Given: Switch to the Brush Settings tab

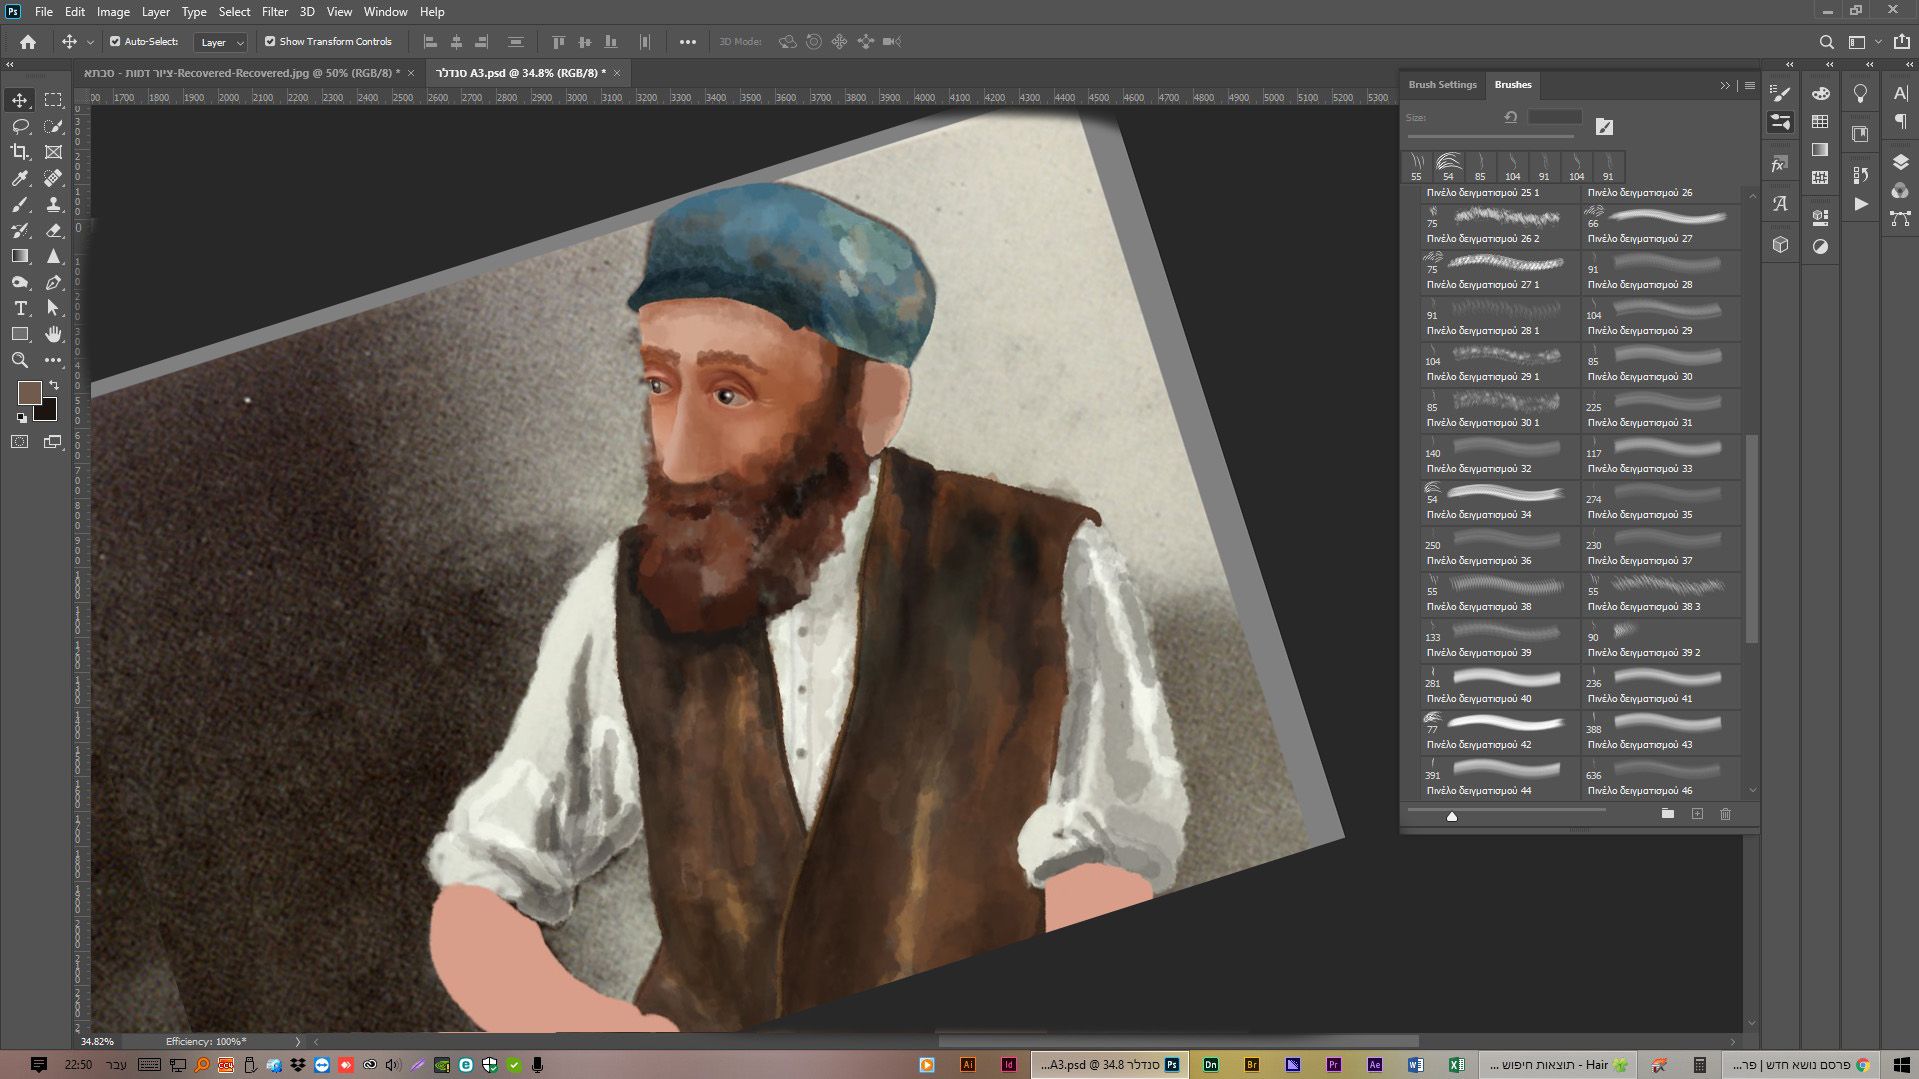Looking at the screenshot, I should click(x=1442, y=85).
